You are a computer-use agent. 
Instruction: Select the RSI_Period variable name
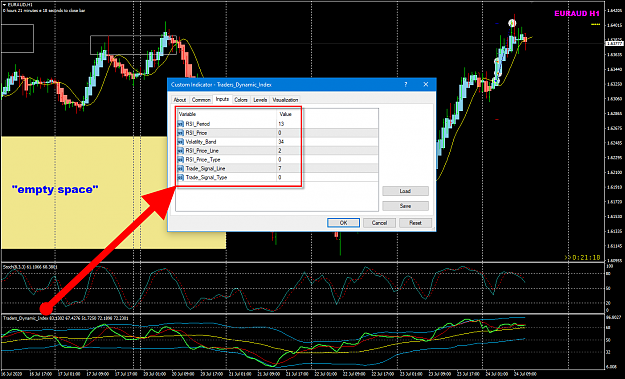(198, 124)
